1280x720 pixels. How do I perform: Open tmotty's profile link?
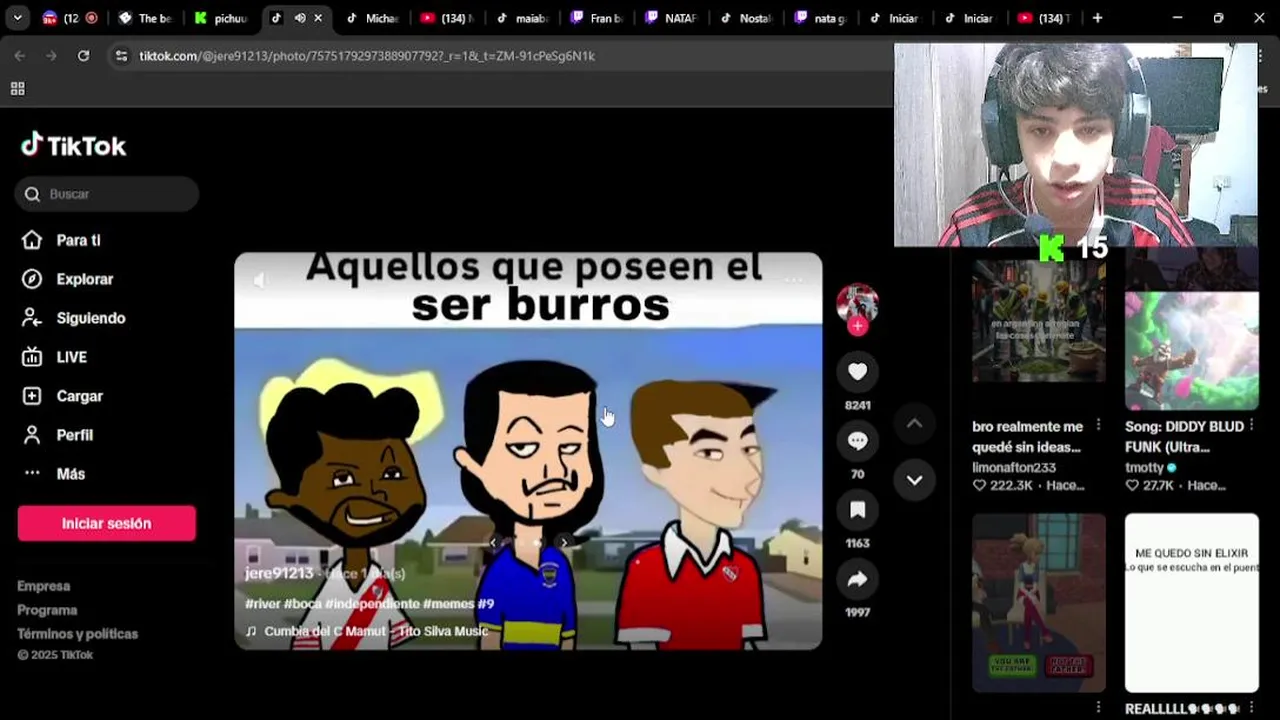(x=1144, y=467)
